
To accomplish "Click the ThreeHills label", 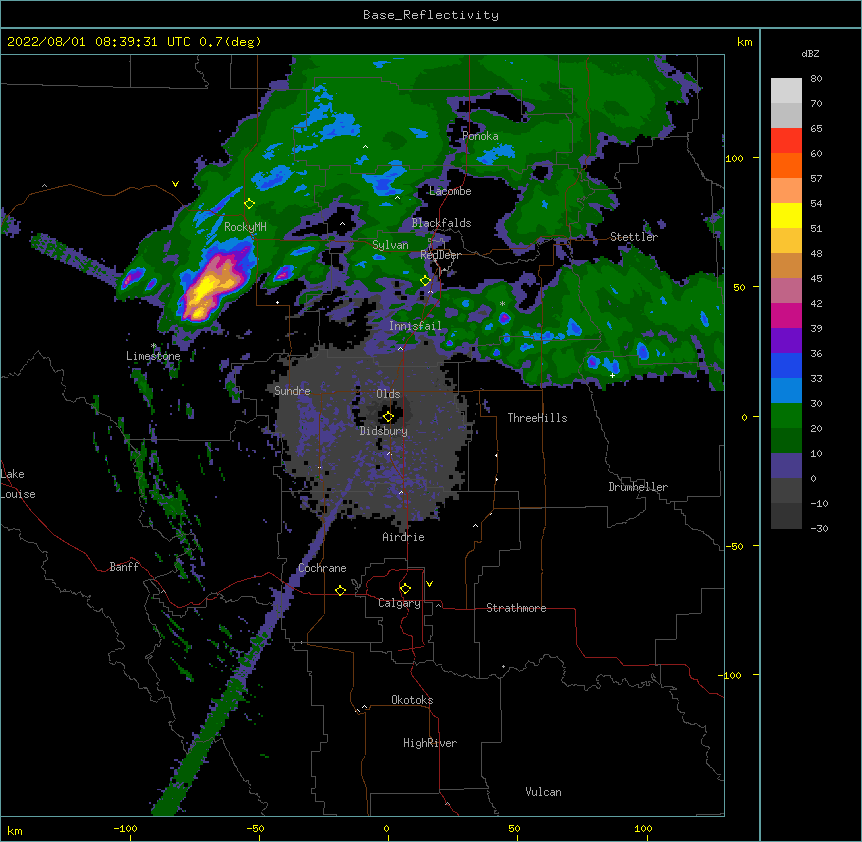I will pyautogui.click(x=537, y=418).
